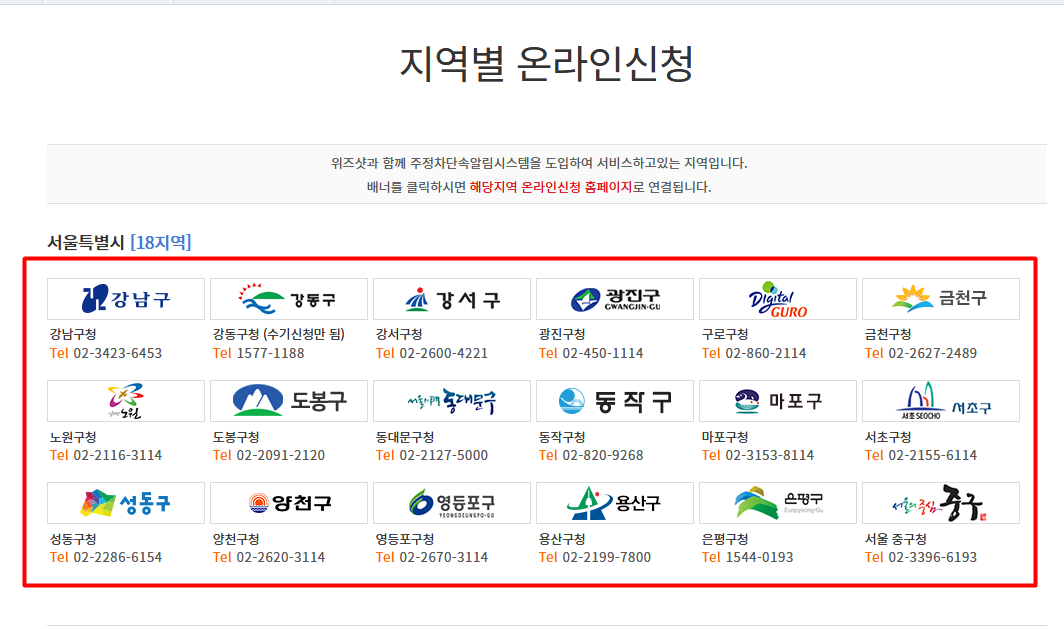Click phone number 02-2155-6114
This screenshot has height=629, width=1064.
[x=932, y=455]
